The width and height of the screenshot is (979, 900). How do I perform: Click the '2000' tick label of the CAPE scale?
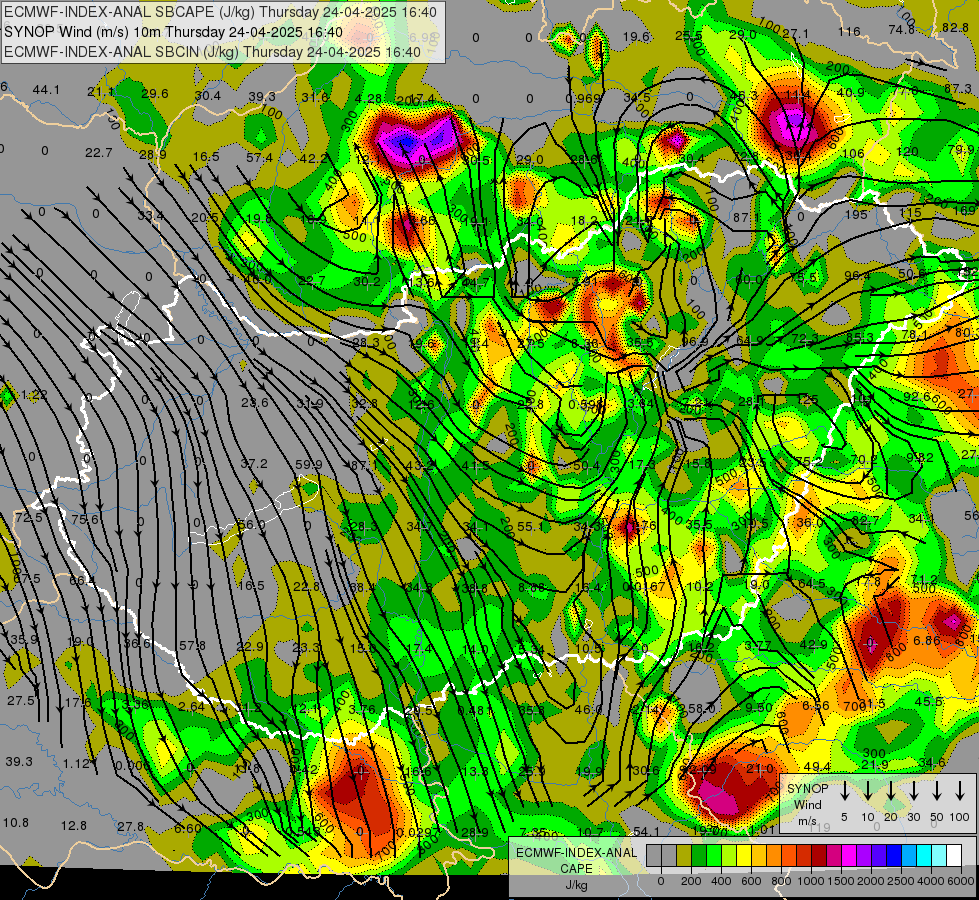pyautogui.click(x=870, y=881)
